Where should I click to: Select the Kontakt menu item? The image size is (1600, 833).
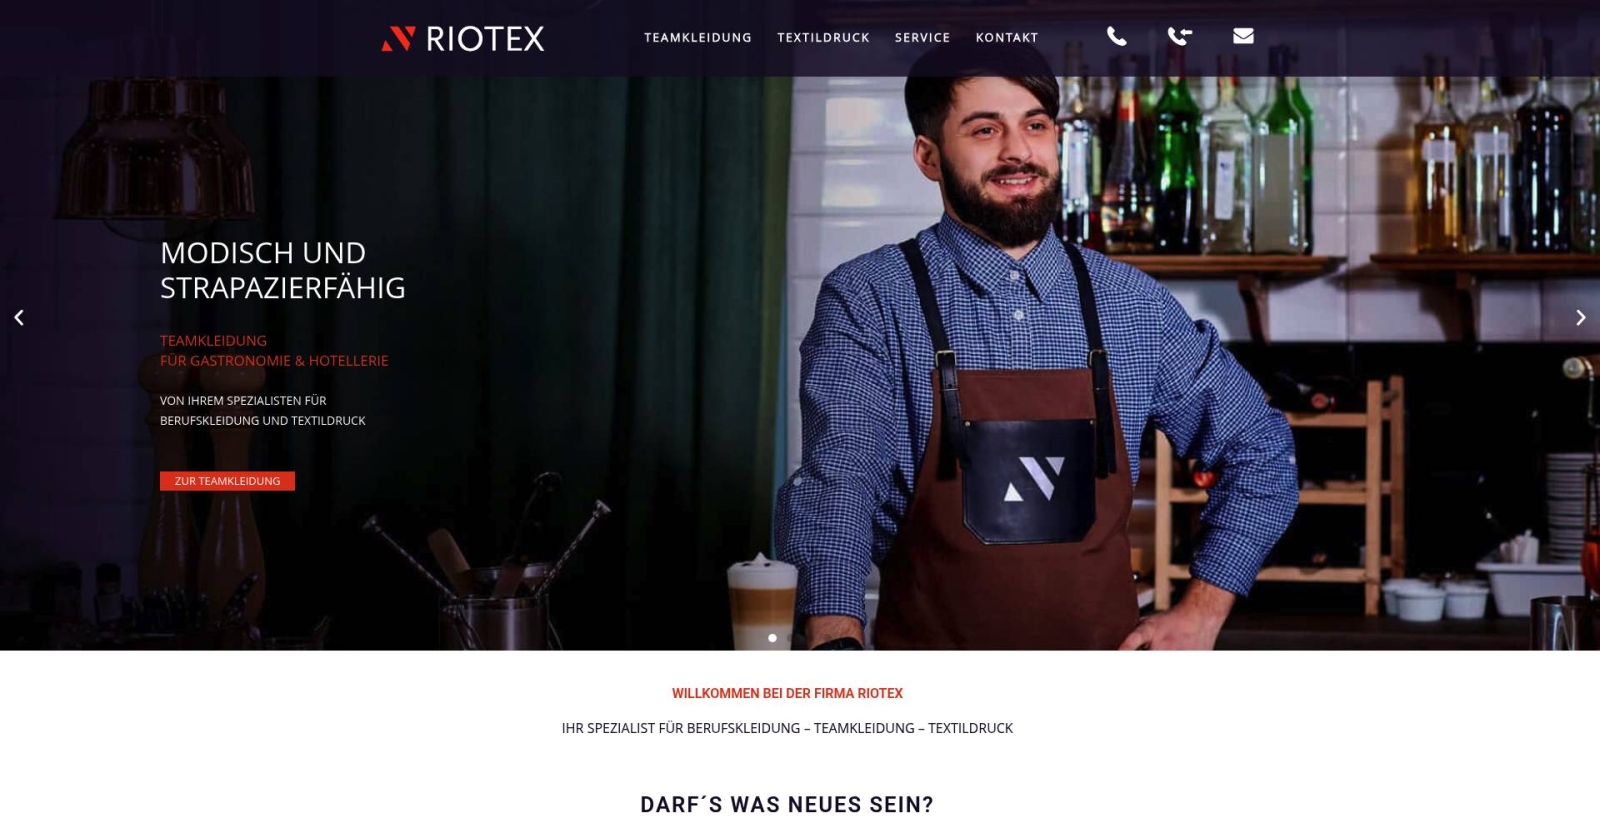pyautogui.click(x=1007, y=38)
